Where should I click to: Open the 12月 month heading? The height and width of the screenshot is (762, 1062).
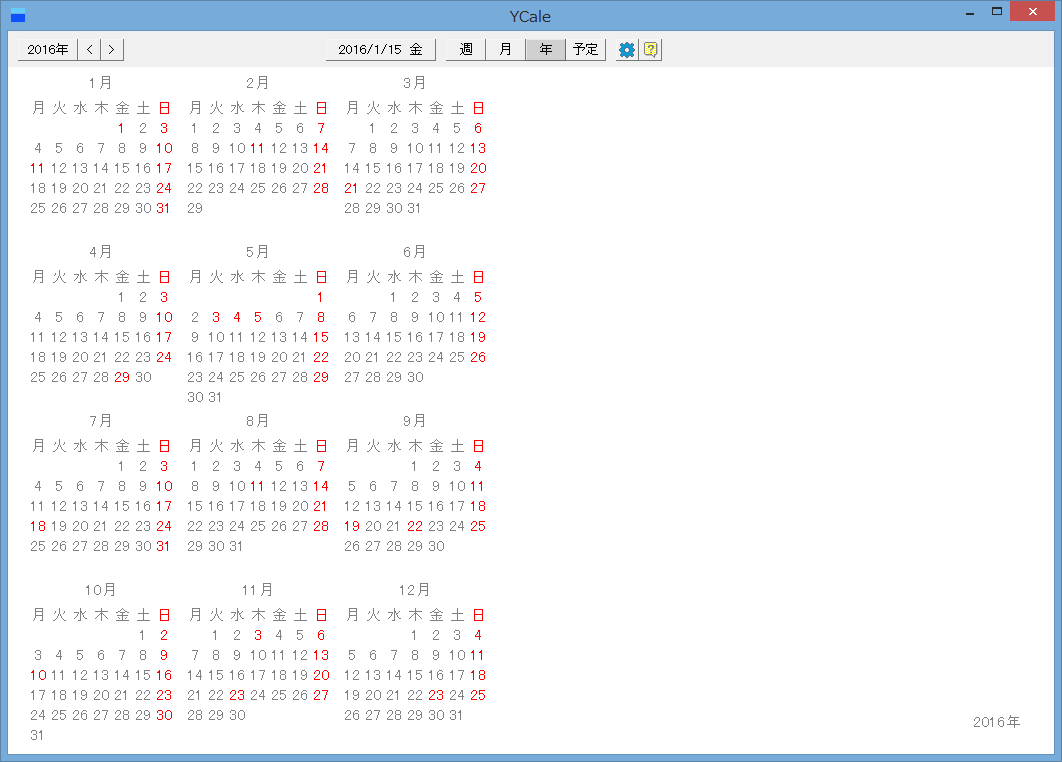pos(415,590)
